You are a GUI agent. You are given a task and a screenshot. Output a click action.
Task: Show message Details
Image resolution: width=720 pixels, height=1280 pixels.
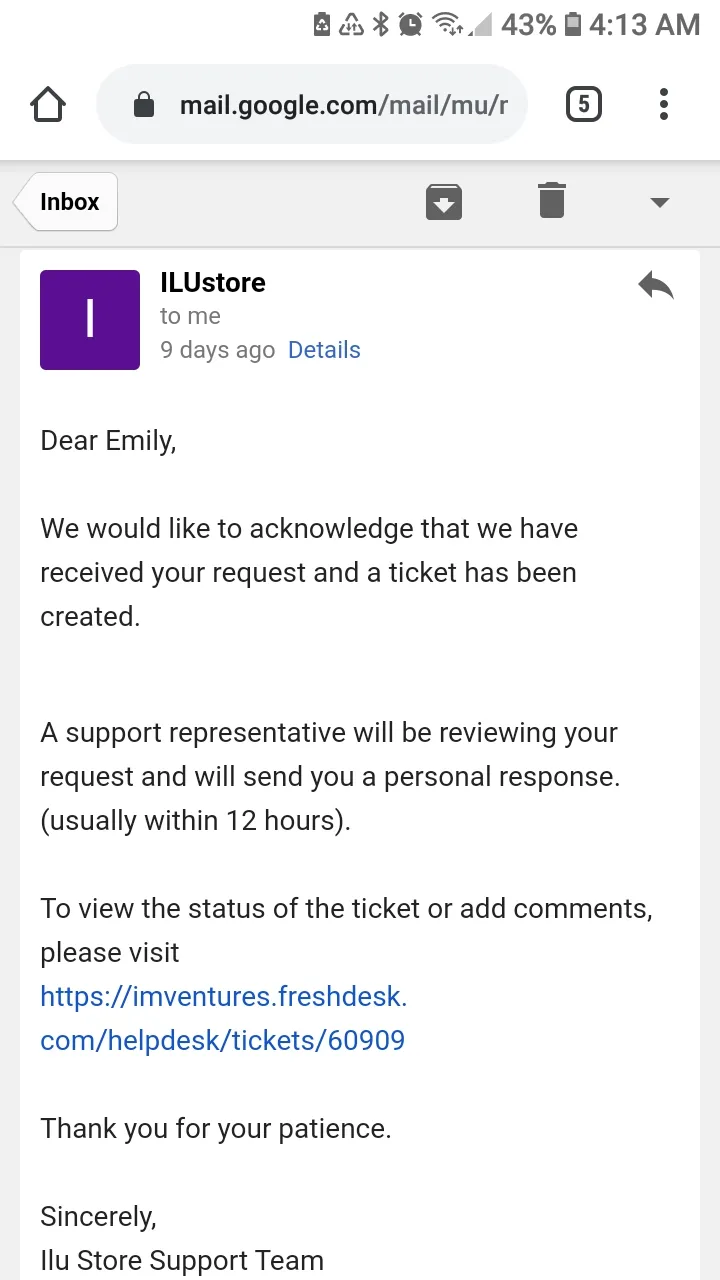(324, 350)
